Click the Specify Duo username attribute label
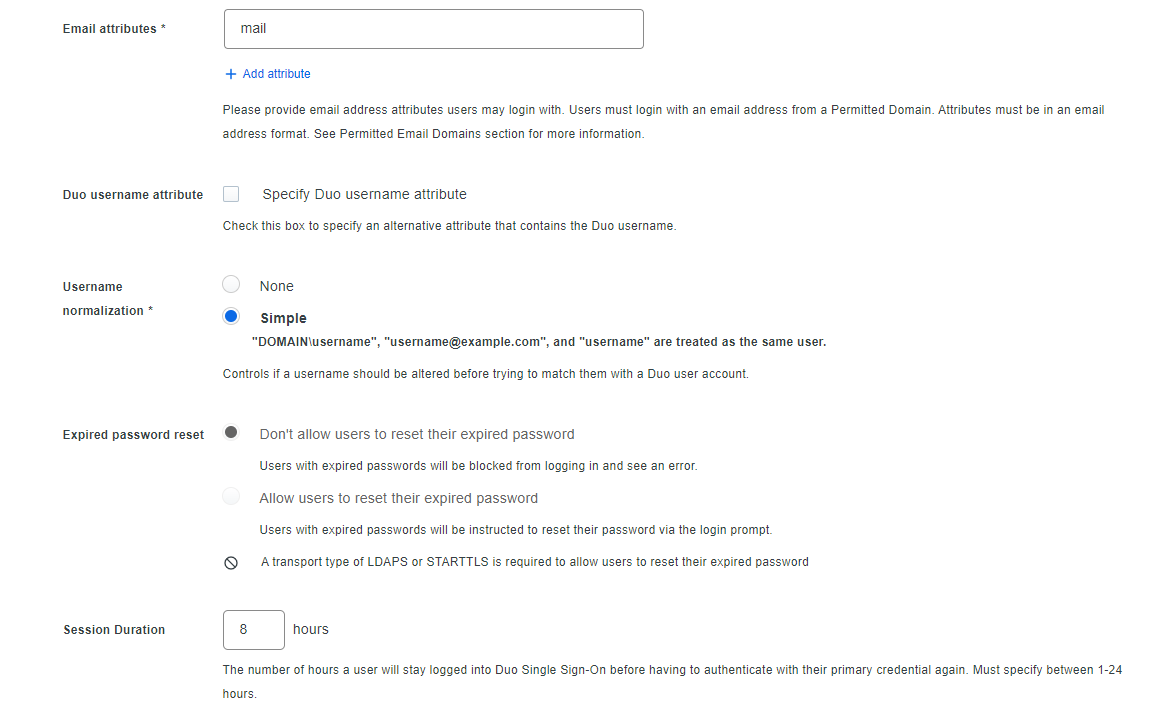1154x709 pixels. click(x=364, y=194)
